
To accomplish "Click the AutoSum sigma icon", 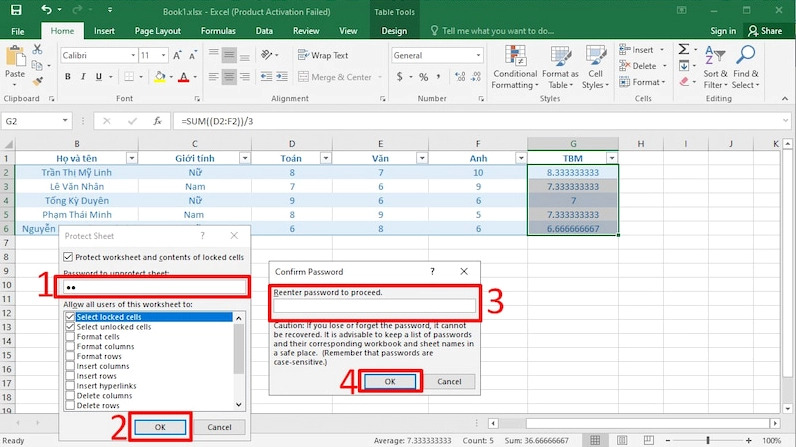I will point(684,49).
